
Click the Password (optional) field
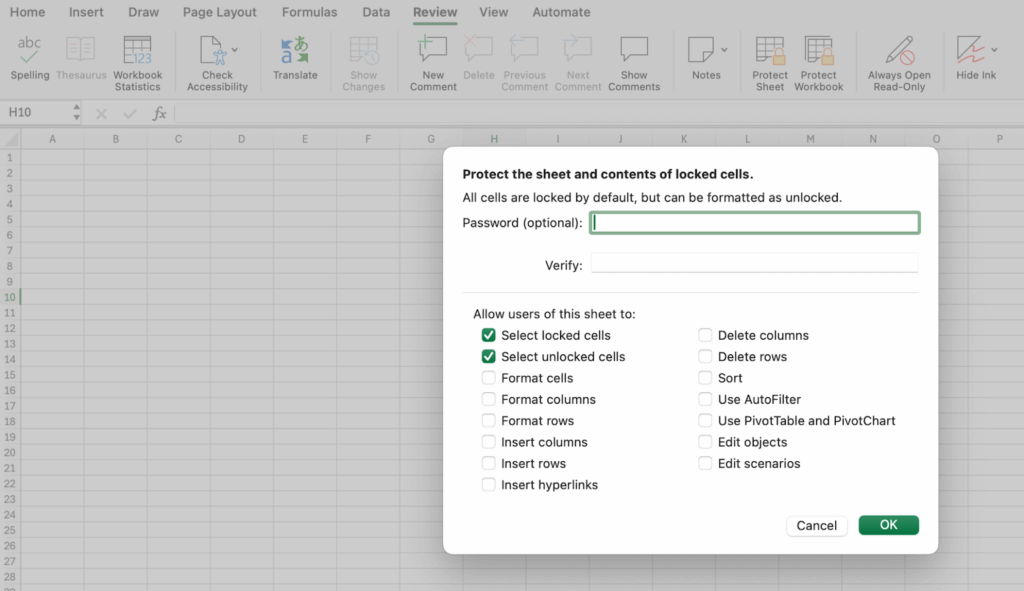point(754,223)
